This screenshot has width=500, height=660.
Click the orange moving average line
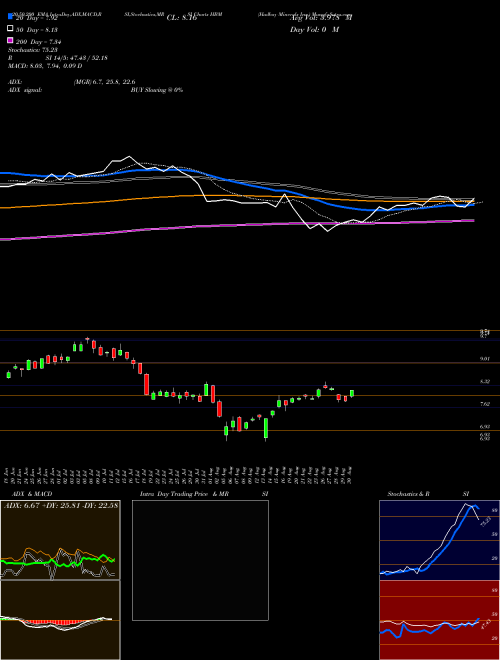(236, 197)
